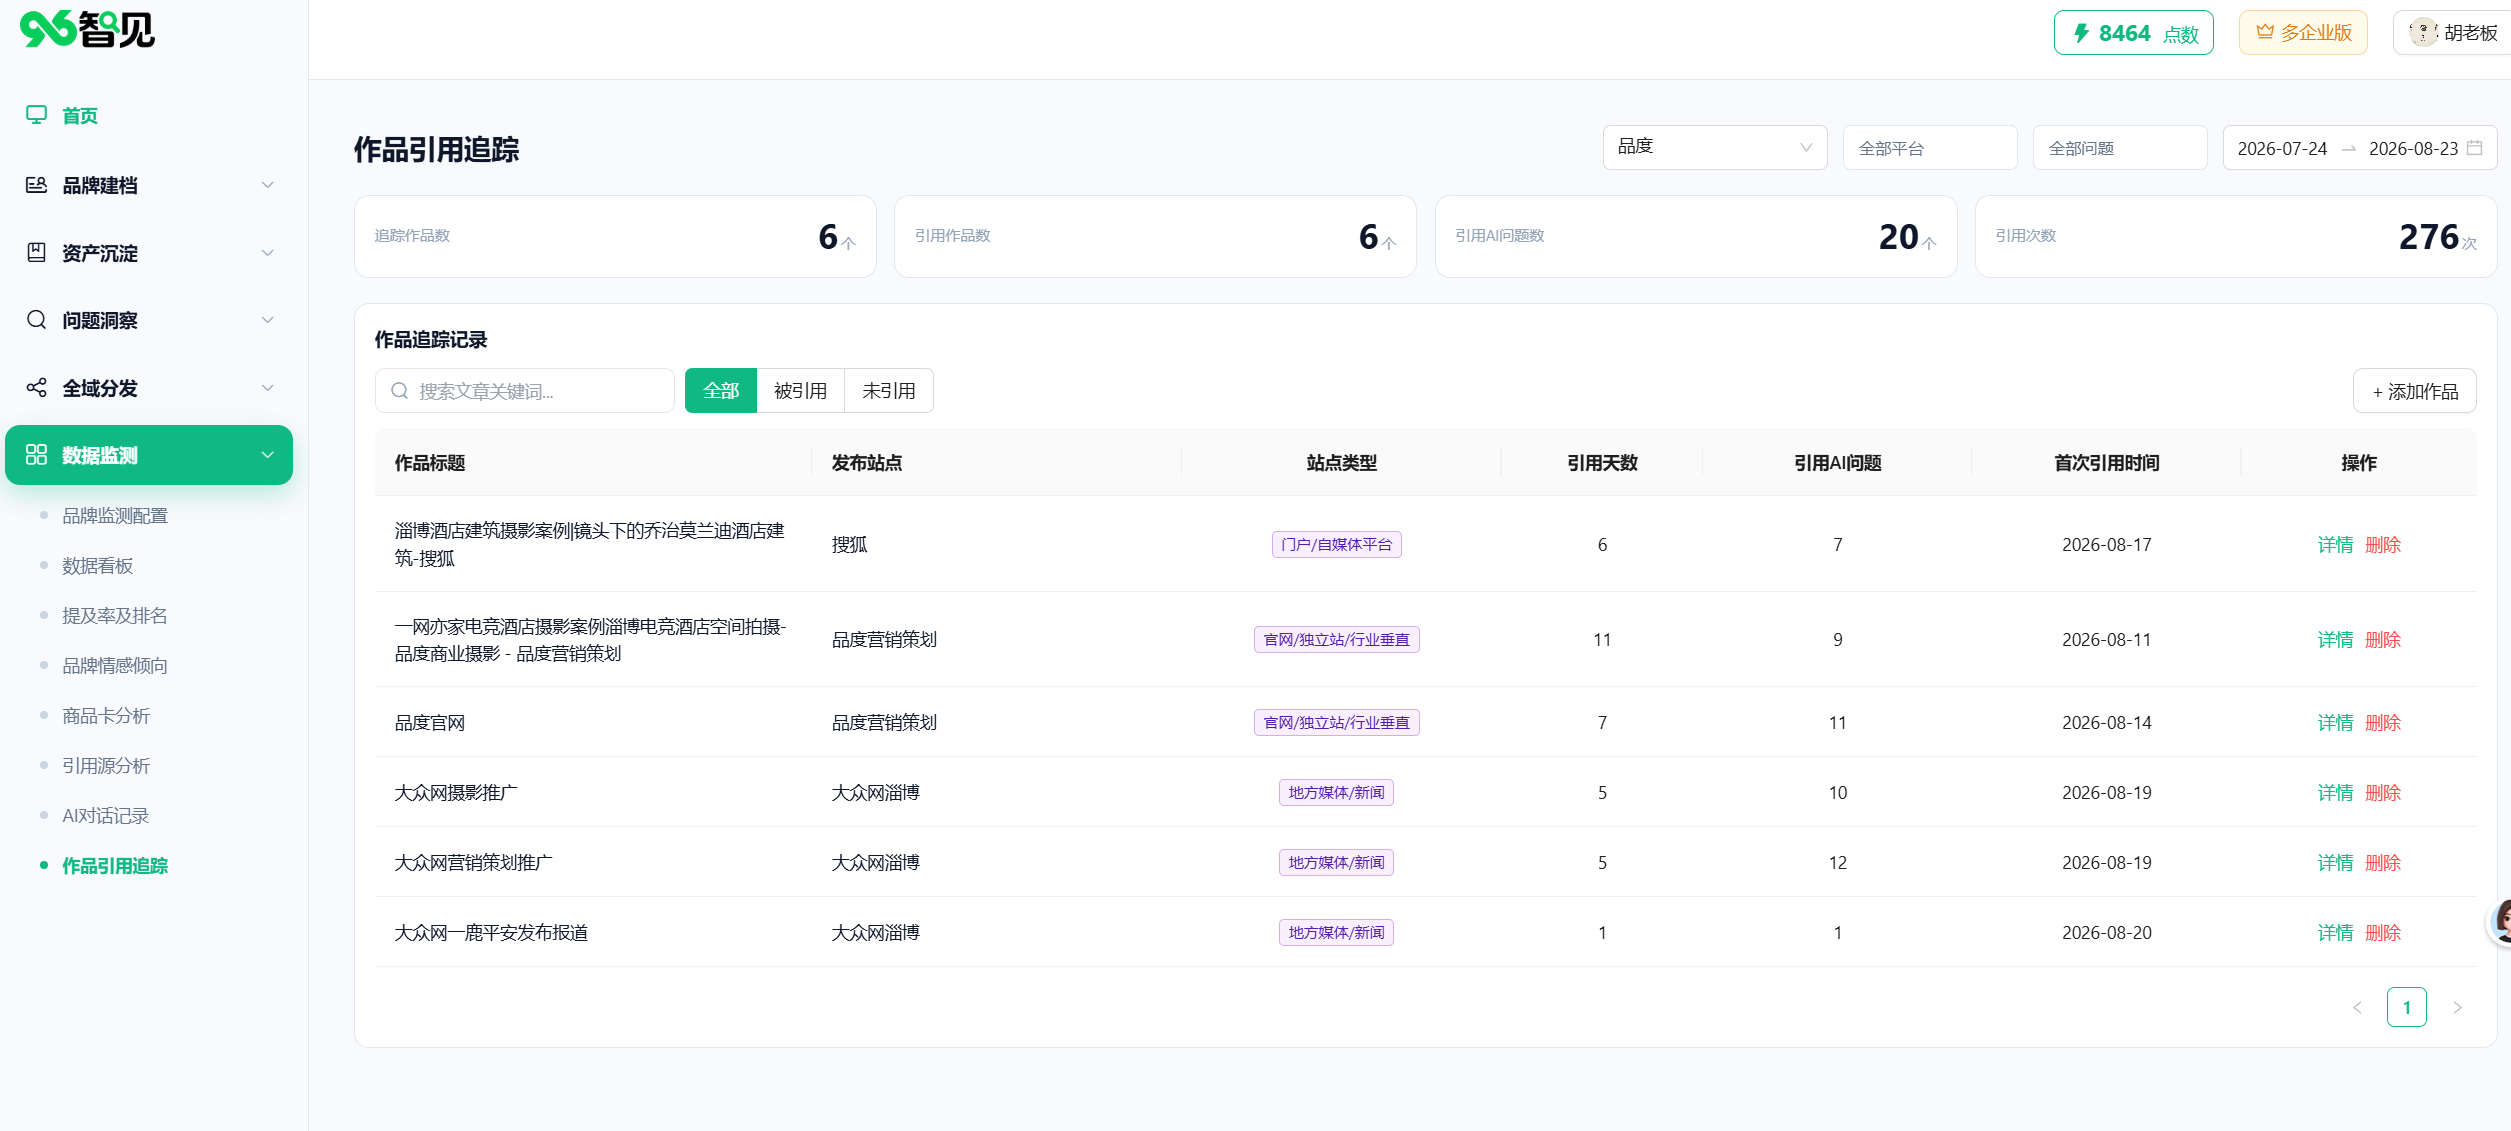Expand the 问题洞察 menu chevron

267,320
